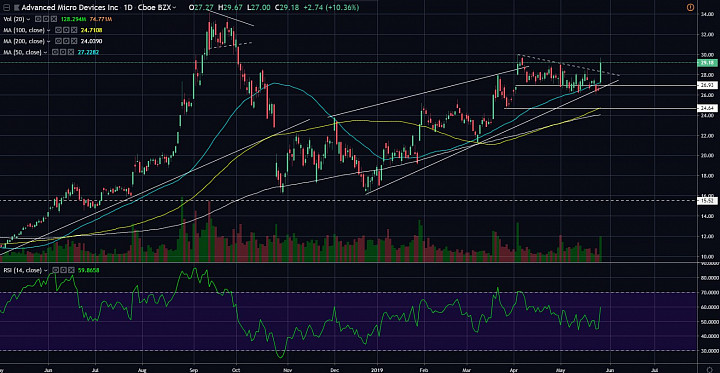Open settings for RSI (14, close)
Screen dimensions: 720x373
coord(63,270)
